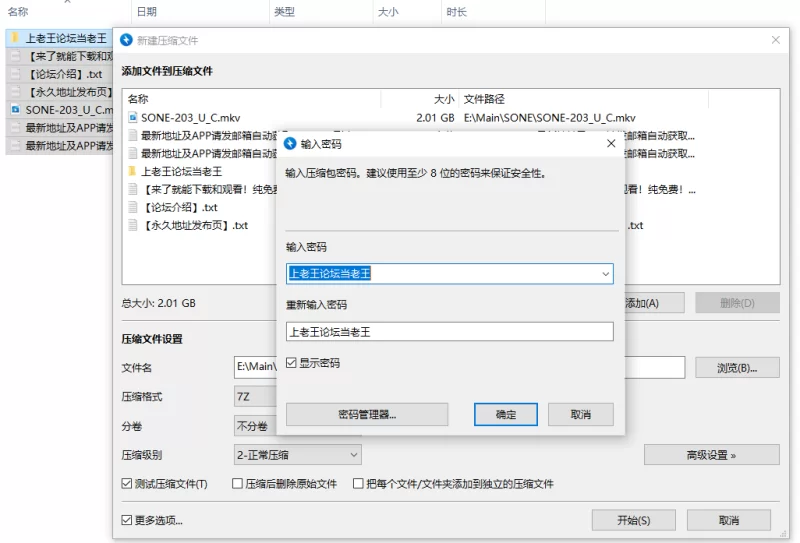800x543 pixels.
Task: Click the folder icon of 上老王论坛当老王 in the dialog list
Action: coord(133,171)
